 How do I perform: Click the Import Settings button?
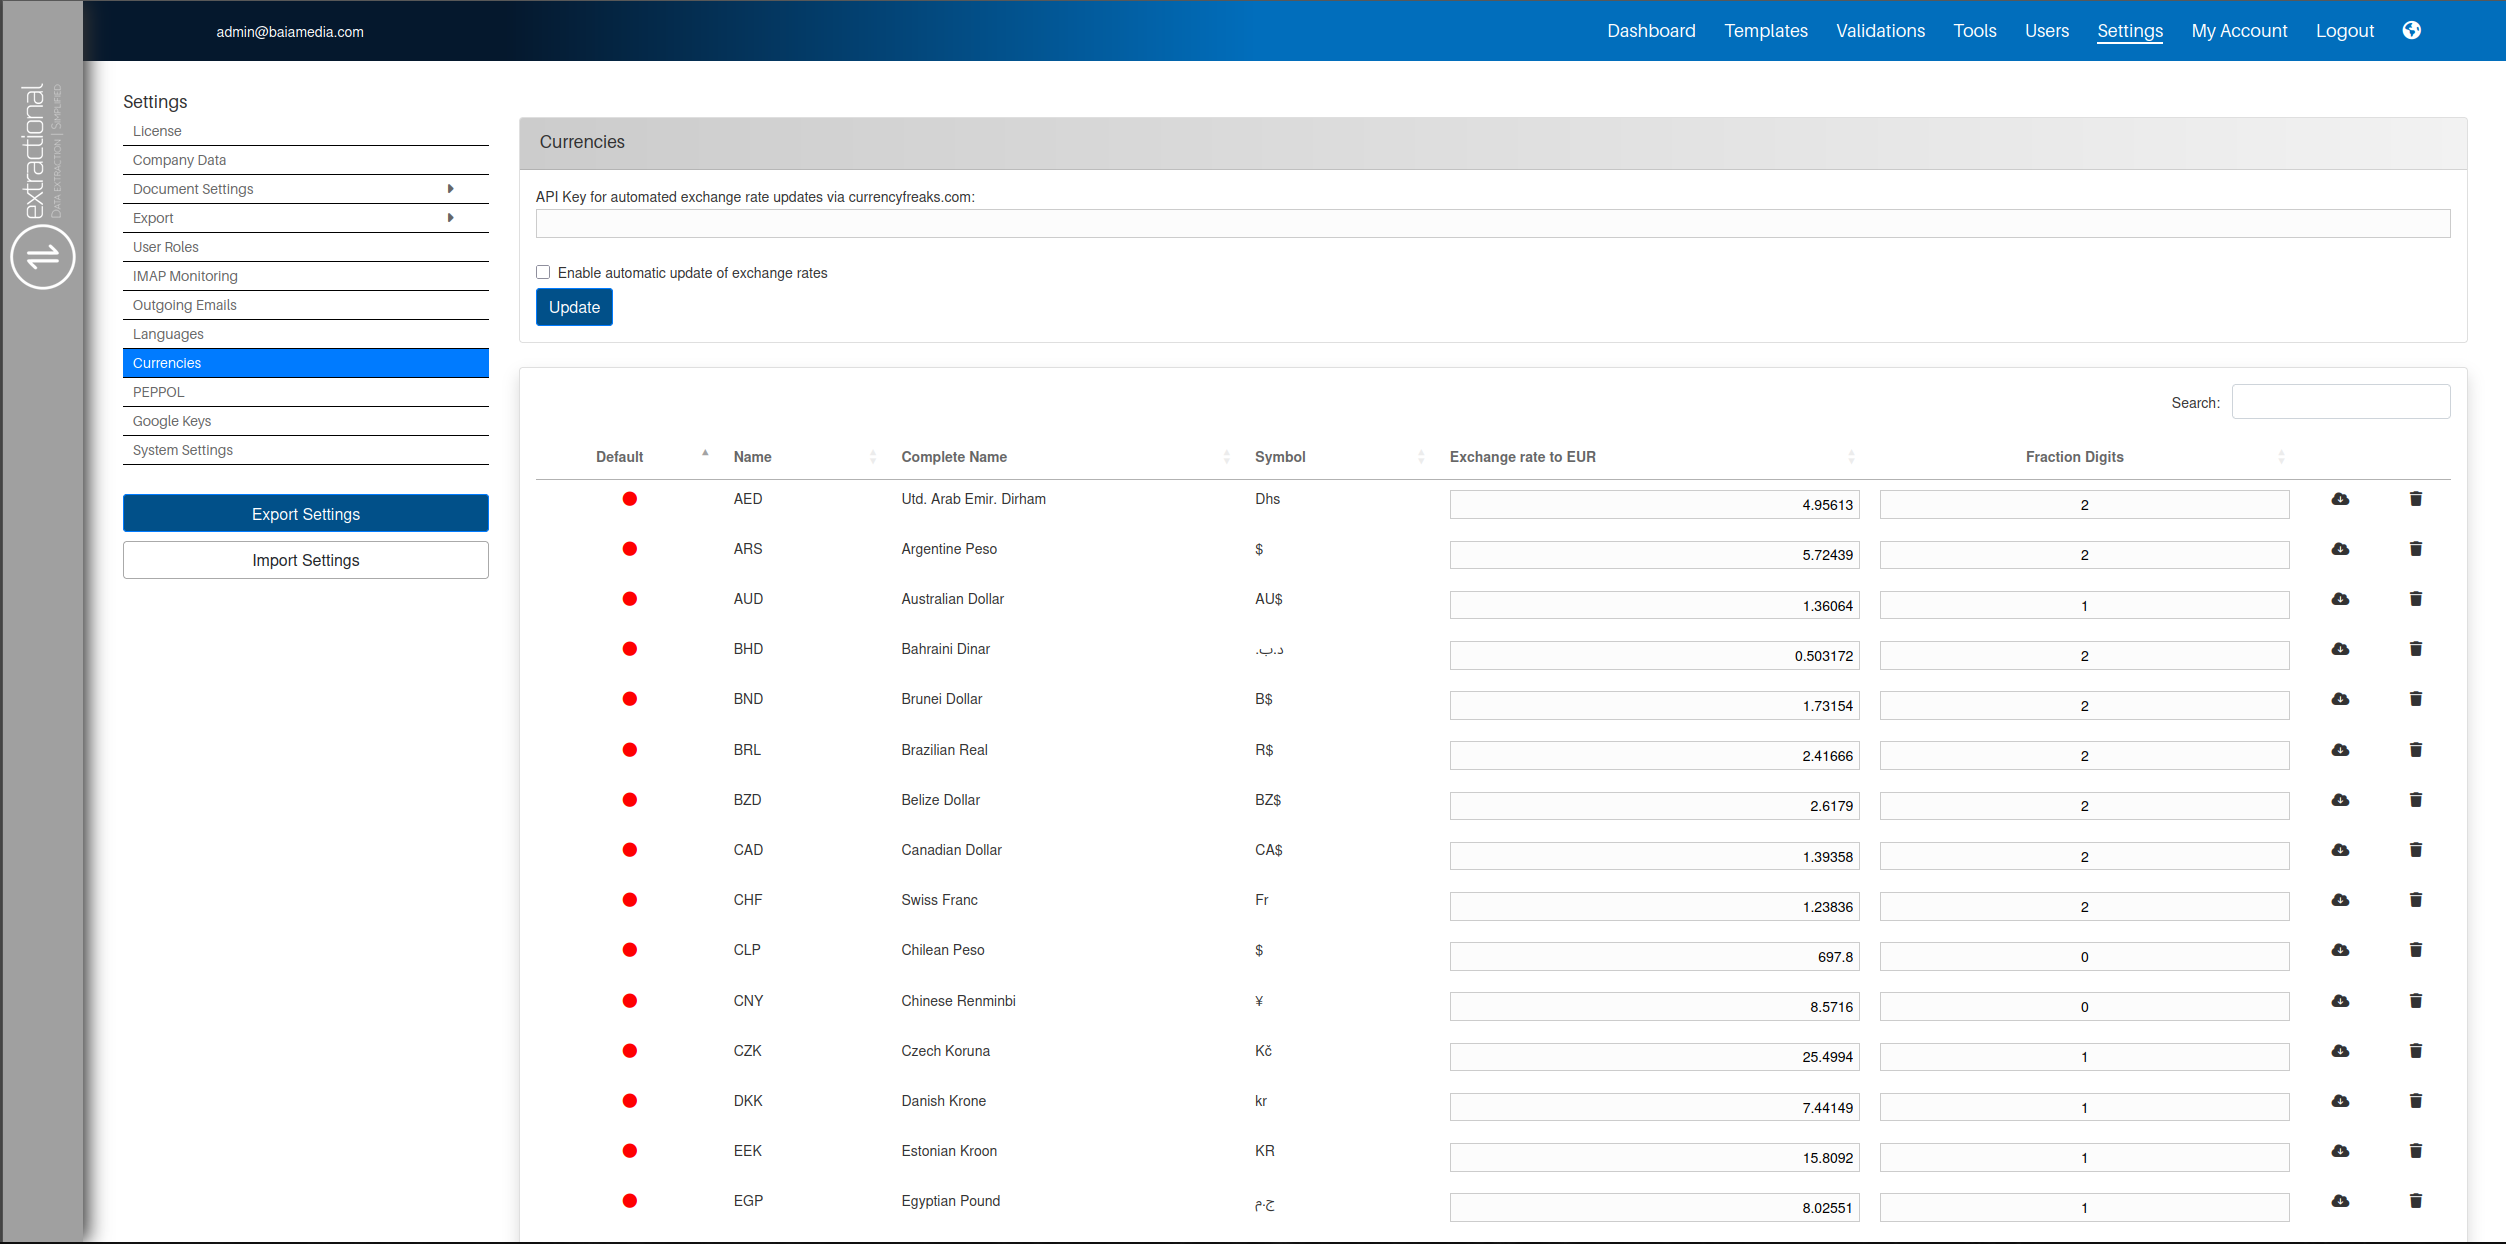pyautogui.click(x=305, y=560)
